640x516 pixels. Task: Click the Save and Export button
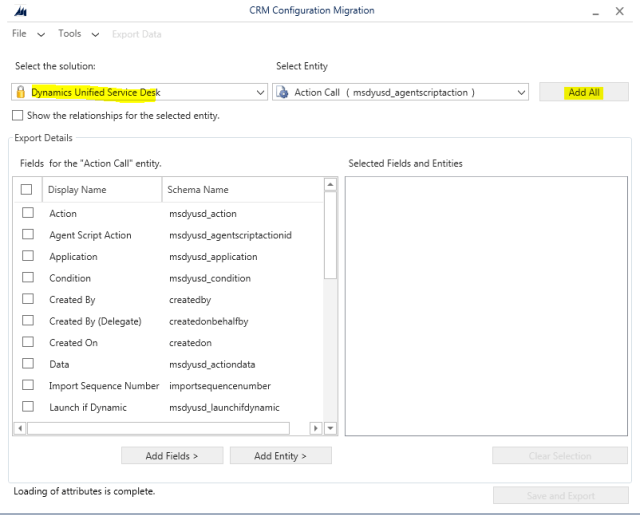(x=560, y=496)
